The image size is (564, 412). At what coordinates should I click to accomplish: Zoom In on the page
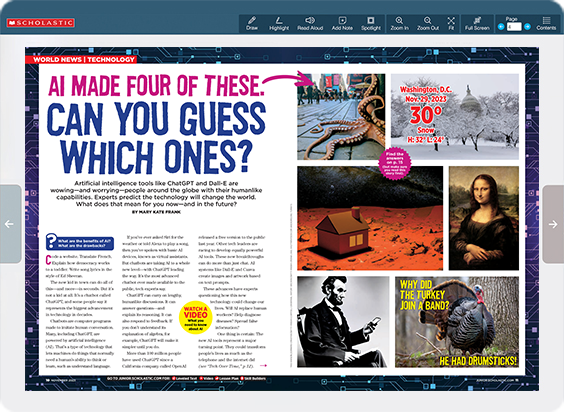399,23
